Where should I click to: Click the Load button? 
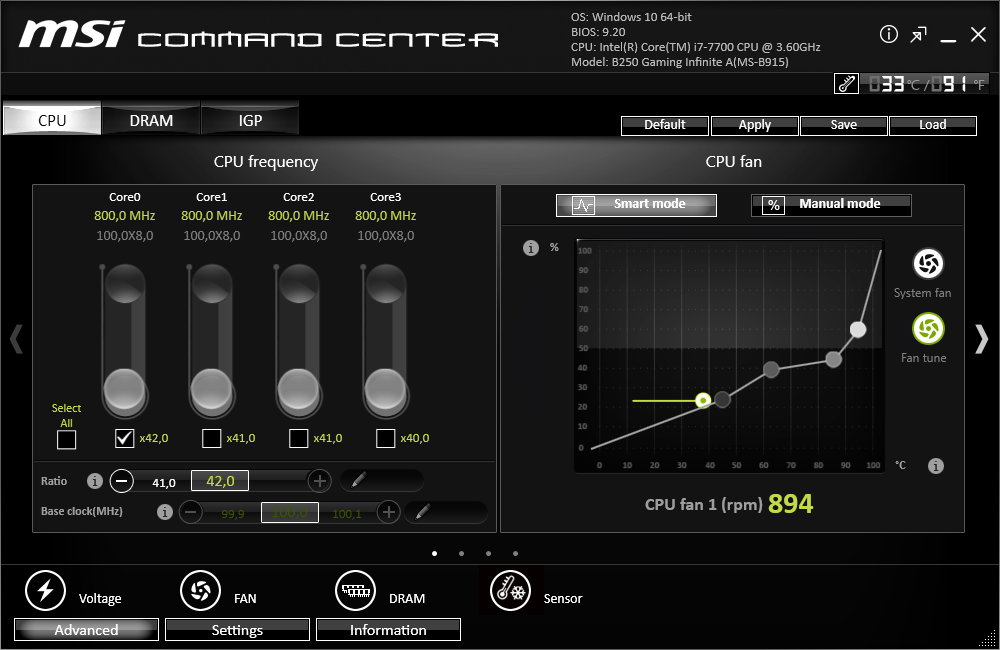click(x=932, y=126)
